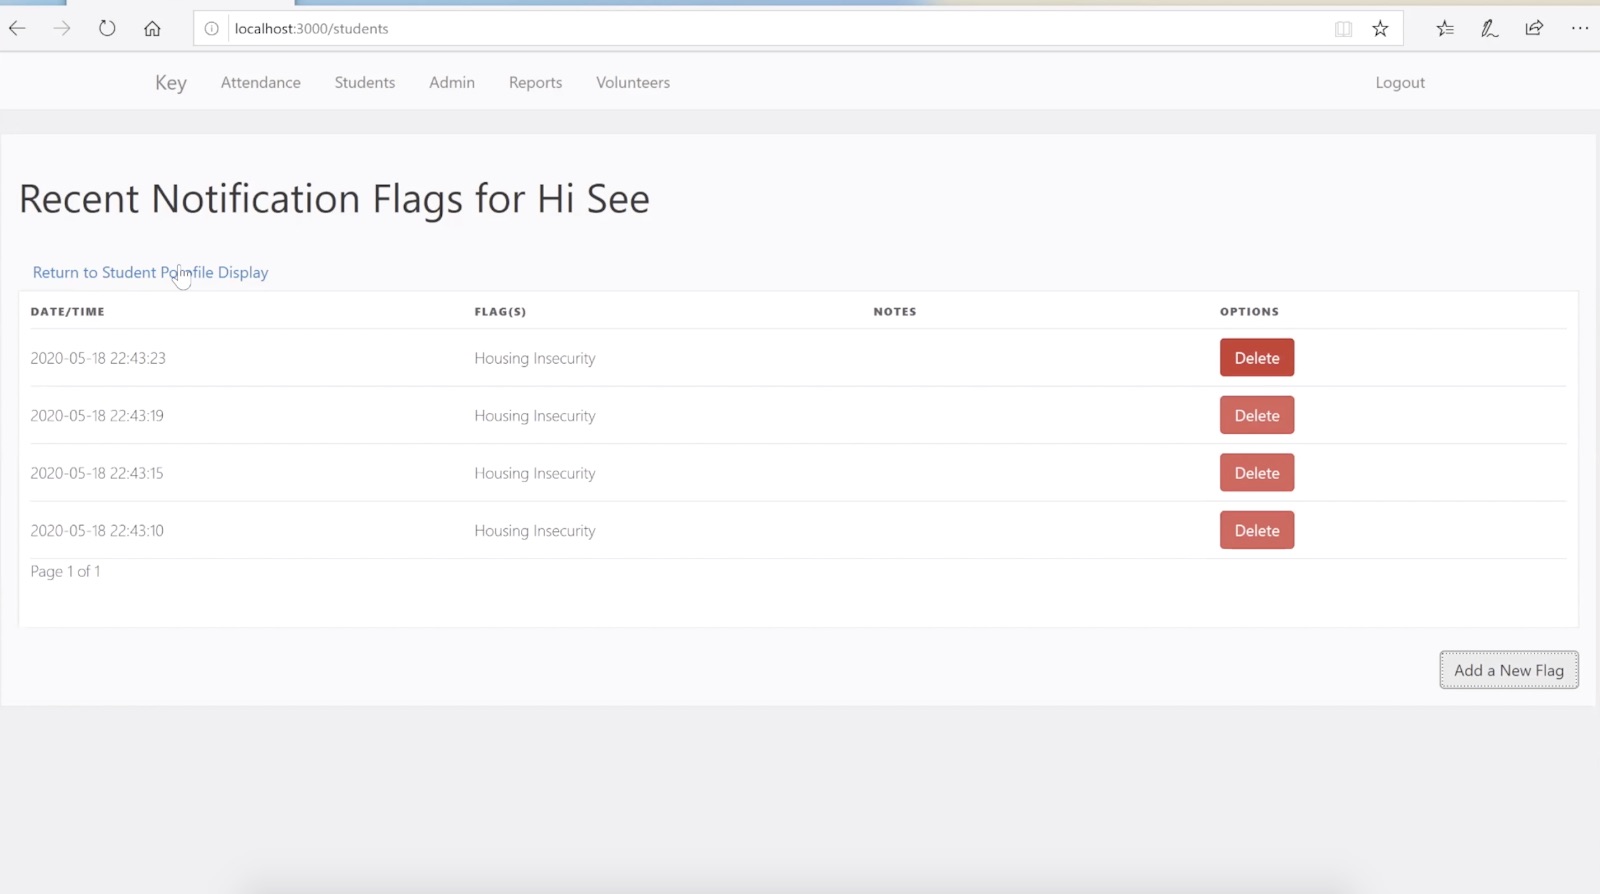Open the favorites hub icon

coord(1445,28)
